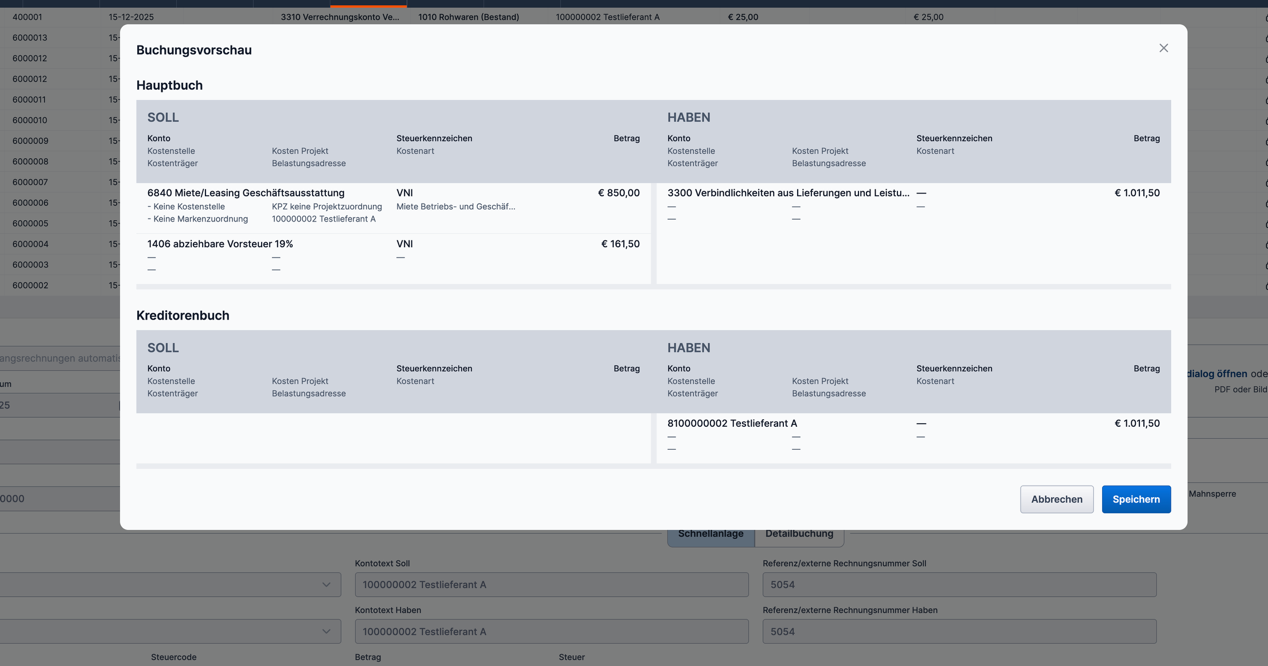Click the Speichern button
This screenshot has width=1268, height=666.
(1135, 499)
